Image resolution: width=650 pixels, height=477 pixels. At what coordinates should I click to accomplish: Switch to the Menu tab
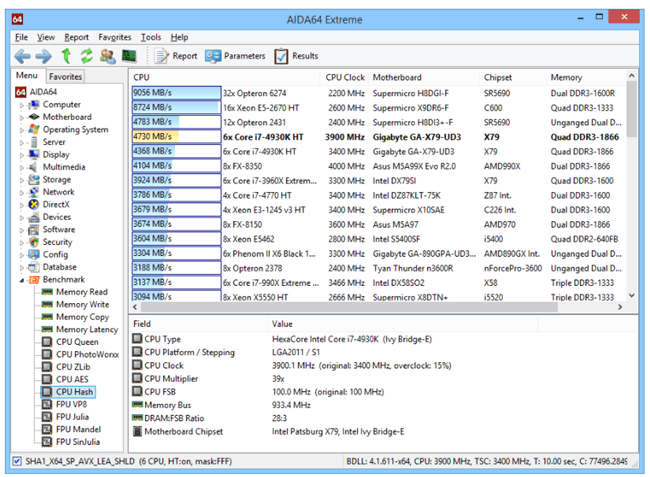coord(27,75)
